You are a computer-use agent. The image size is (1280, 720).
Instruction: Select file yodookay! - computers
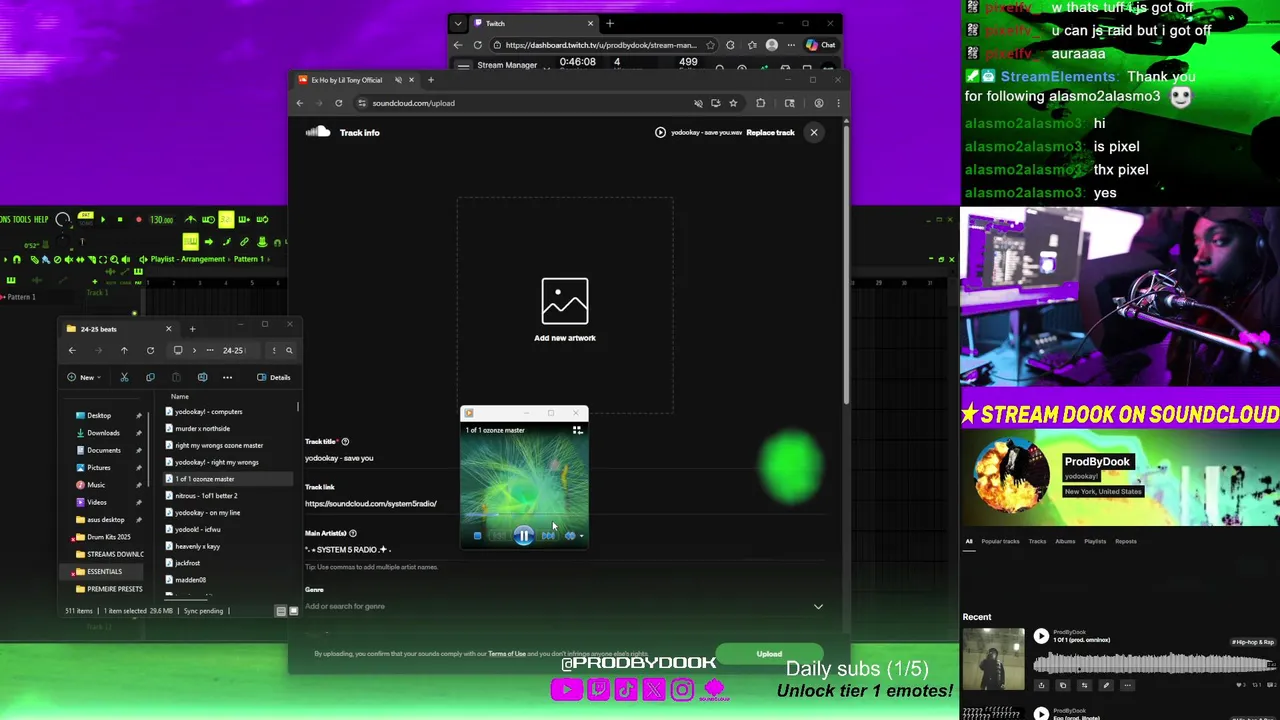coord(208,412)
